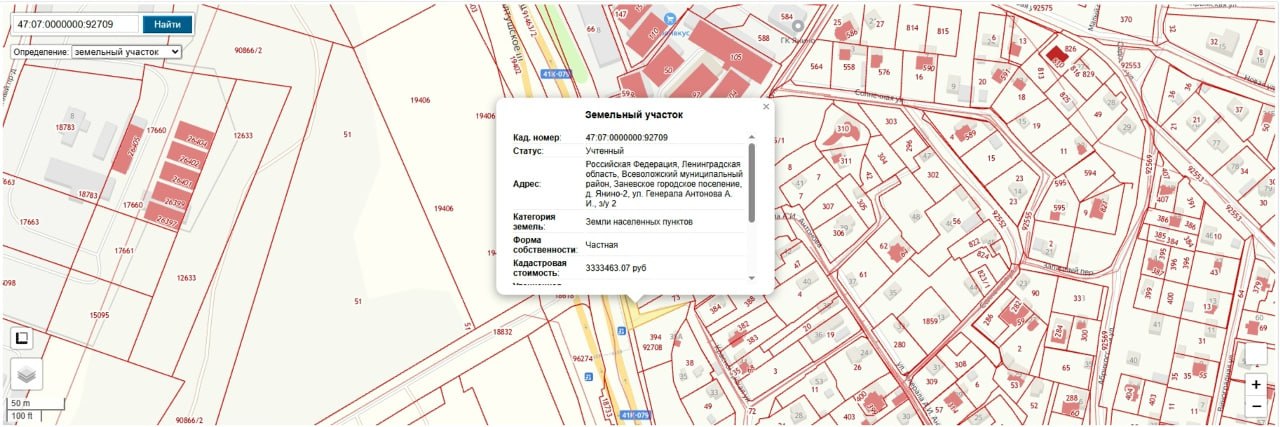Image resolution: width=1280 pixels, height=427 pixels.
Task: Click the popup scrollbar up arrow
Action: 751,136
